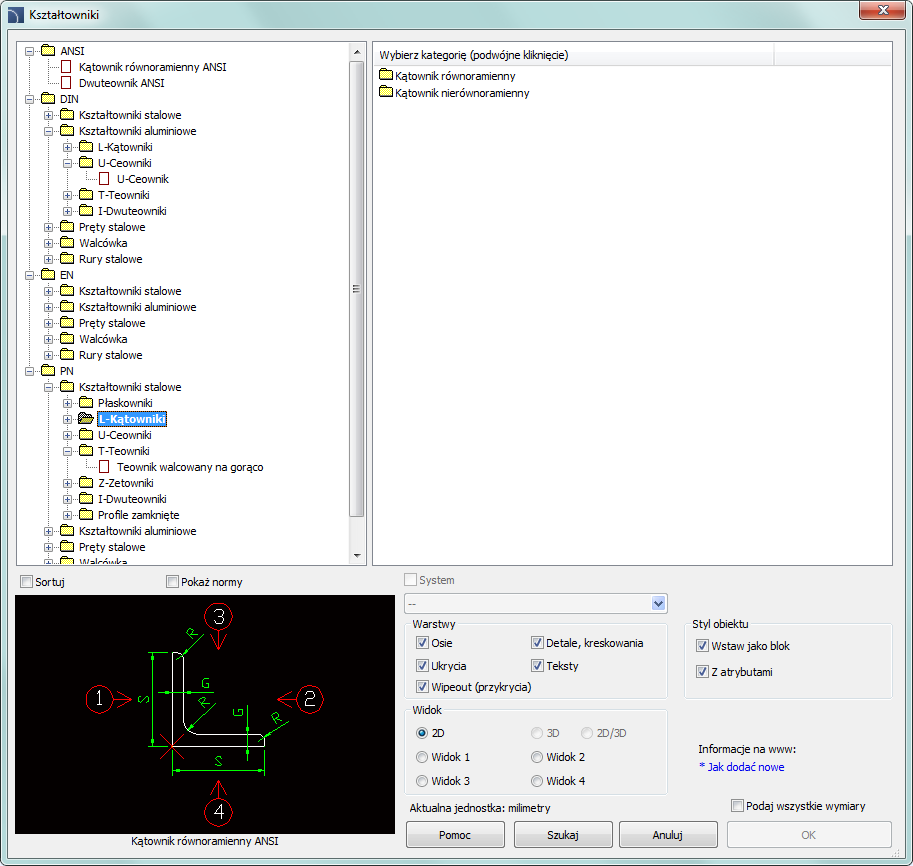This screenshot has height=866, width=913.
Task: Uncheck the Teksty layer checkbox
Action: [537, 666]
